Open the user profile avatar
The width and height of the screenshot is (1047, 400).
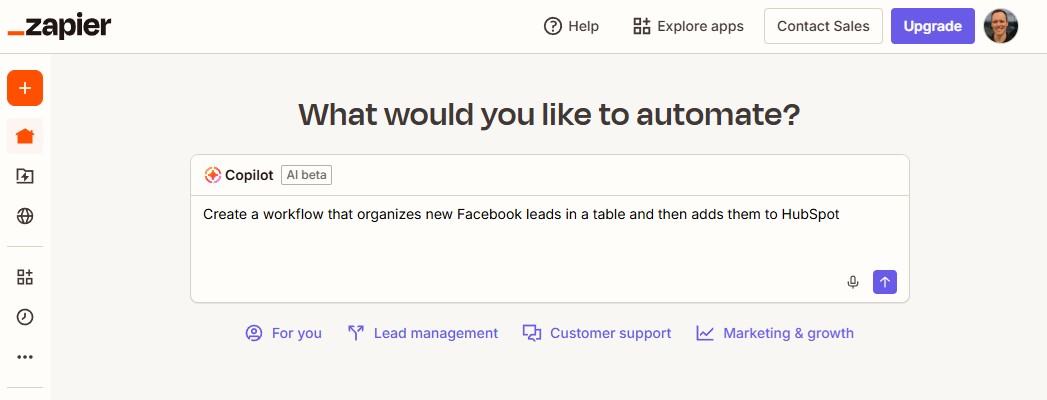[1001, 26]
